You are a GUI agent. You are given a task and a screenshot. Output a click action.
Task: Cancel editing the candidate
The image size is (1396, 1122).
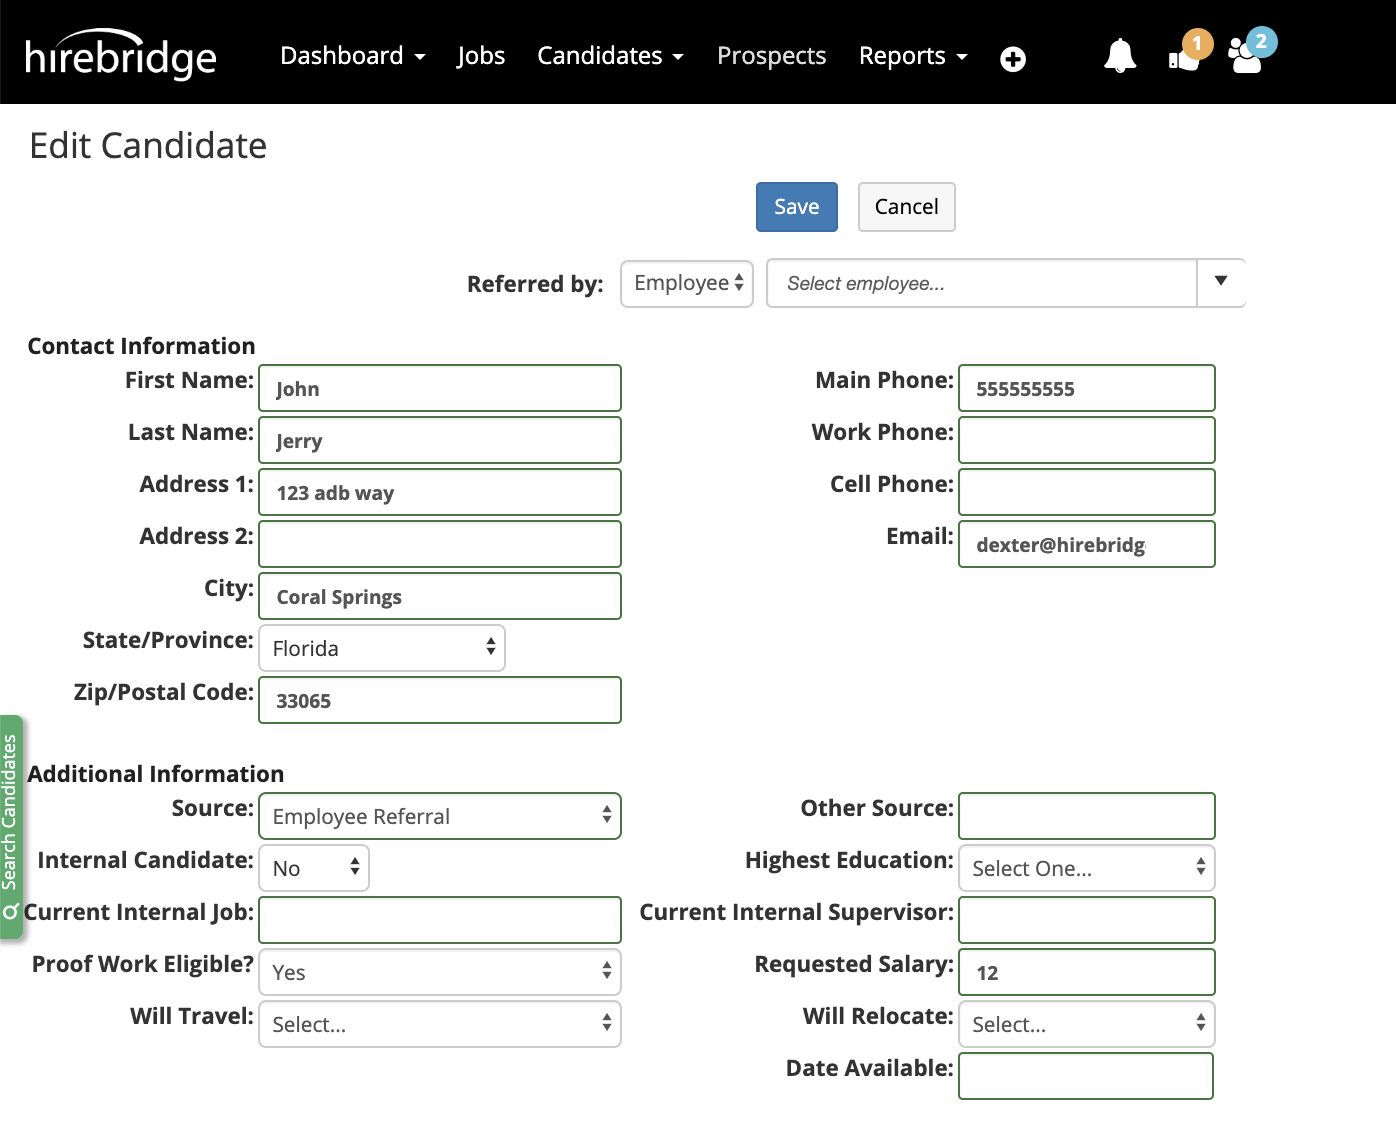point(906,207)
